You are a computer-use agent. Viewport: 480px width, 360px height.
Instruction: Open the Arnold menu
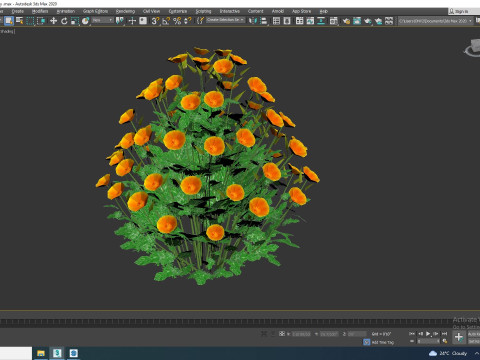click(278, 11)
